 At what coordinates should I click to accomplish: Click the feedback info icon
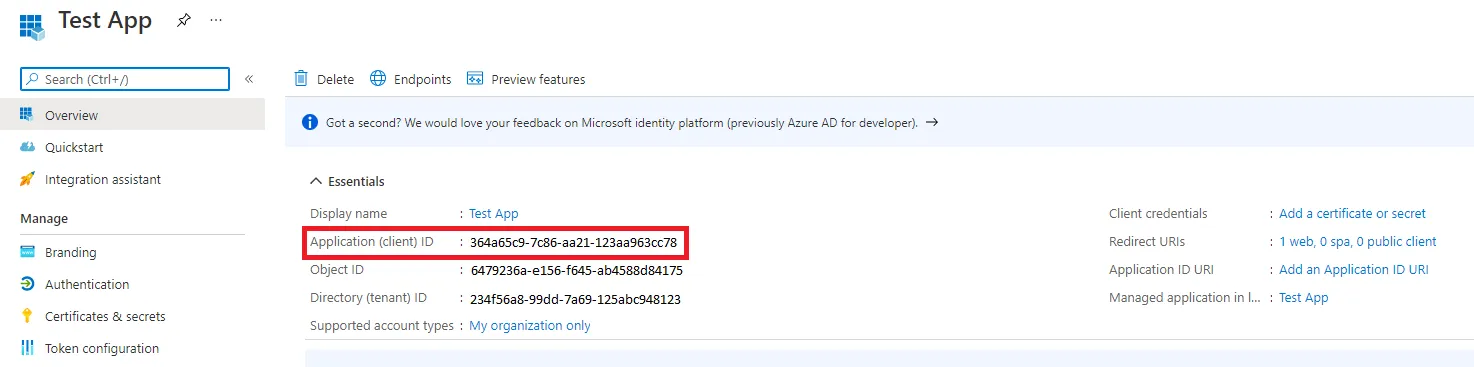[x=310, y=123]
